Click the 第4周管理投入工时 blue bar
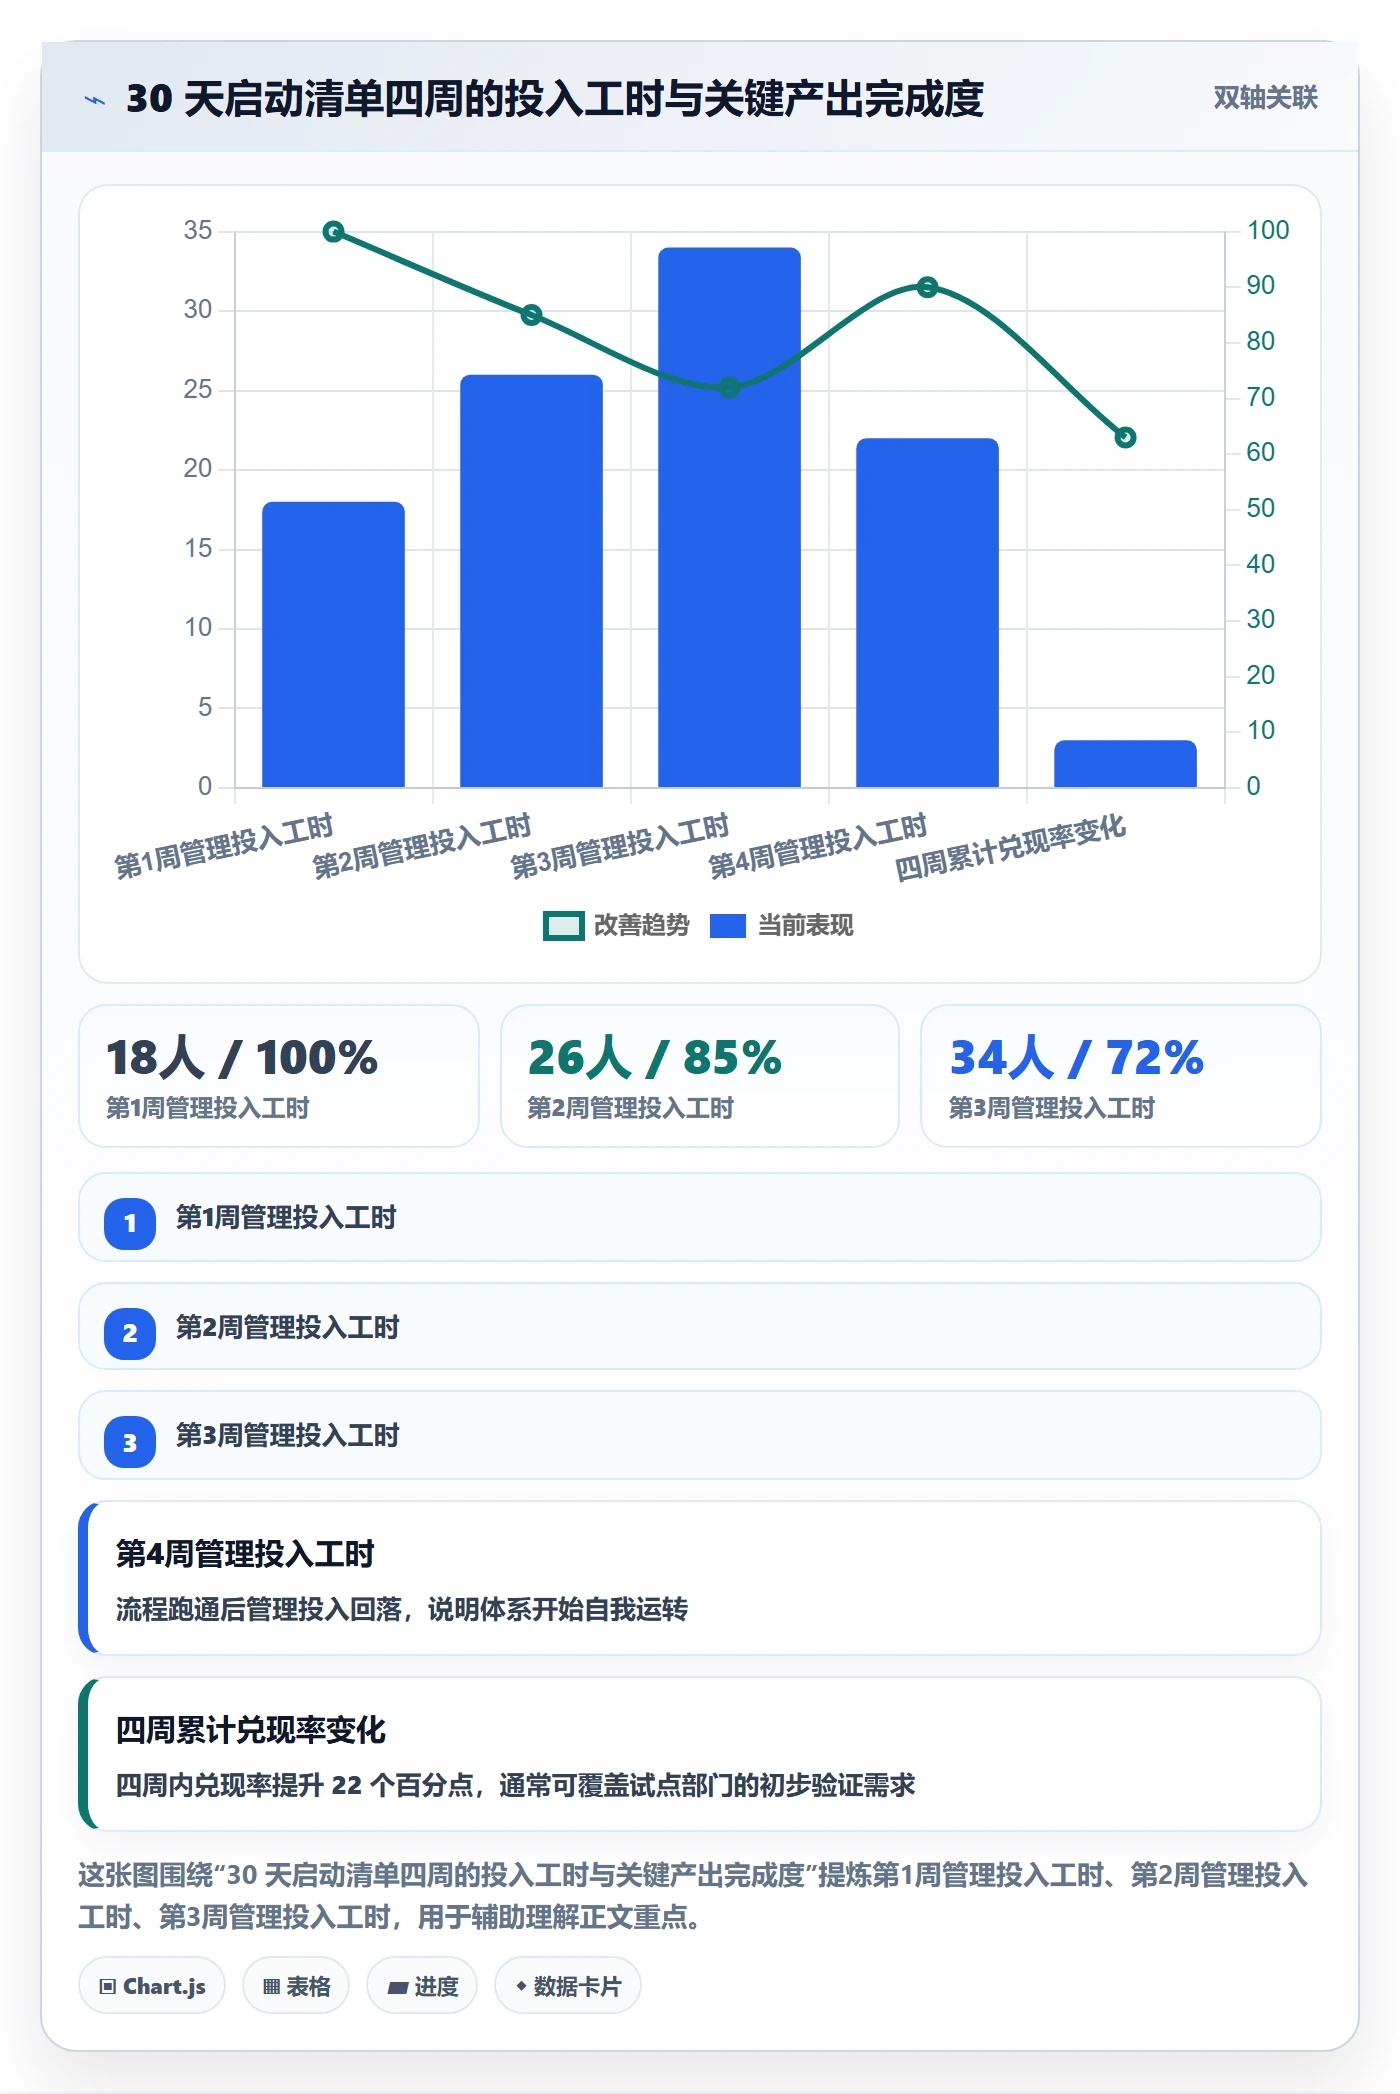 [927, 612]
